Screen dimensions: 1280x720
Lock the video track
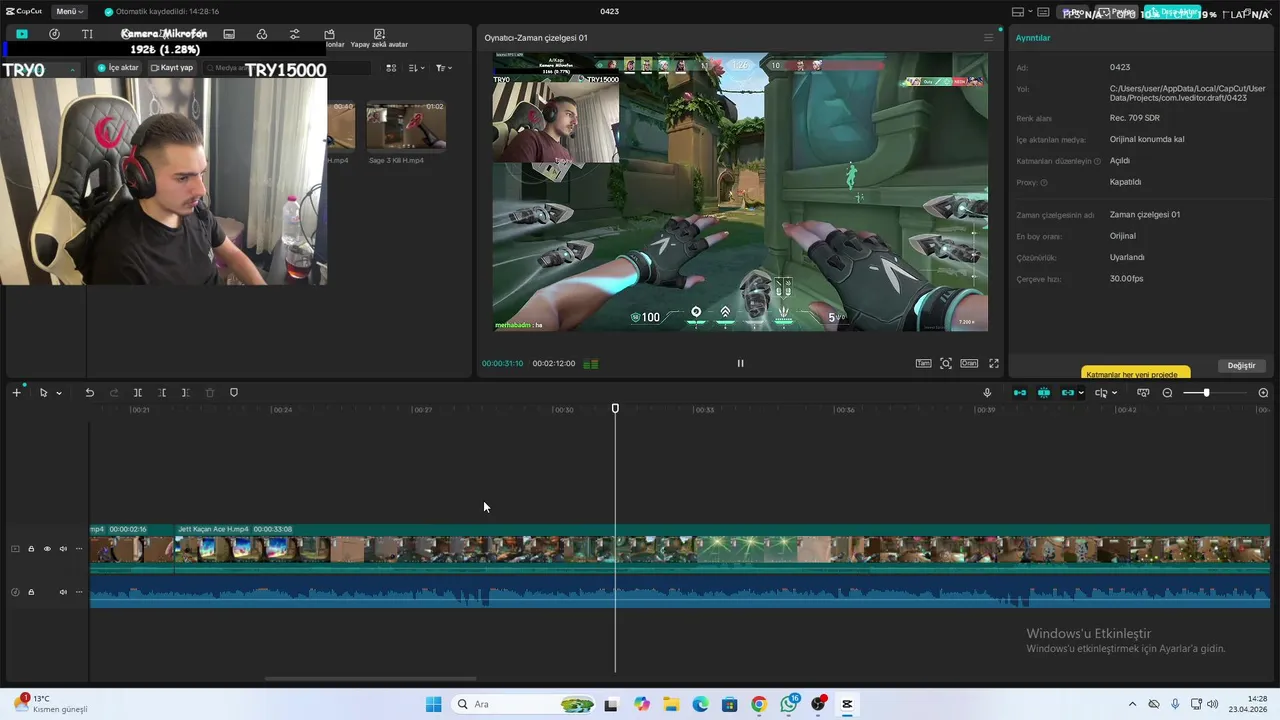[x=31, y=549]
